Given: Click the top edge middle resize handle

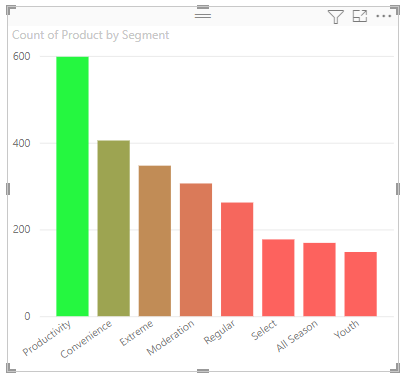Looking at the screenshot, I should pyautogui.click(x=203, y=7).
